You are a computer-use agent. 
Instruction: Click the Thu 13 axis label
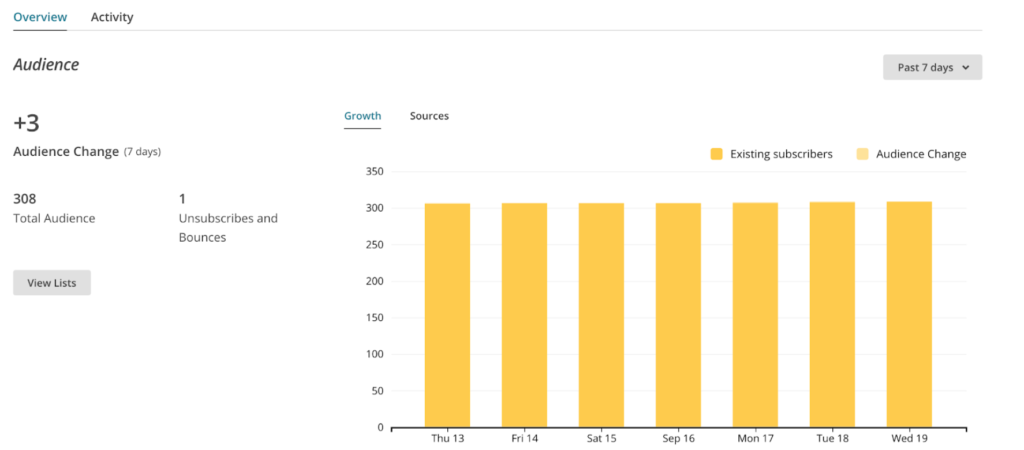tap(447, 438)
